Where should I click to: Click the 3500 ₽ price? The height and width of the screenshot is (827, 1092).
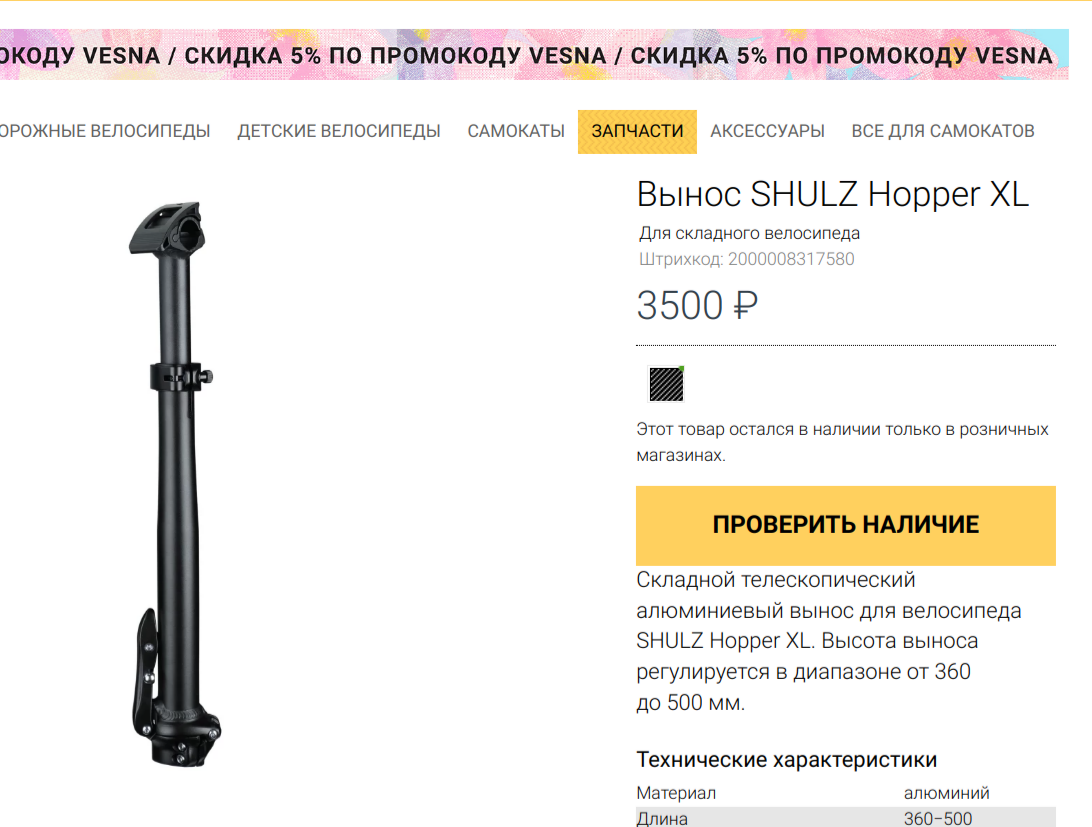(x=697, y=306)
